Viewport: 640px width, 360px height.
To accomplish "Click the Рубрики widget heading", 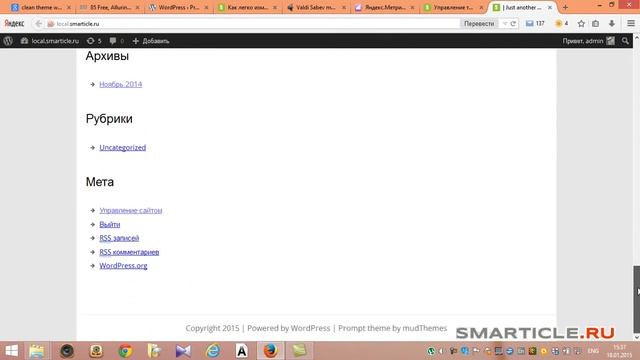I will (109, 119).
